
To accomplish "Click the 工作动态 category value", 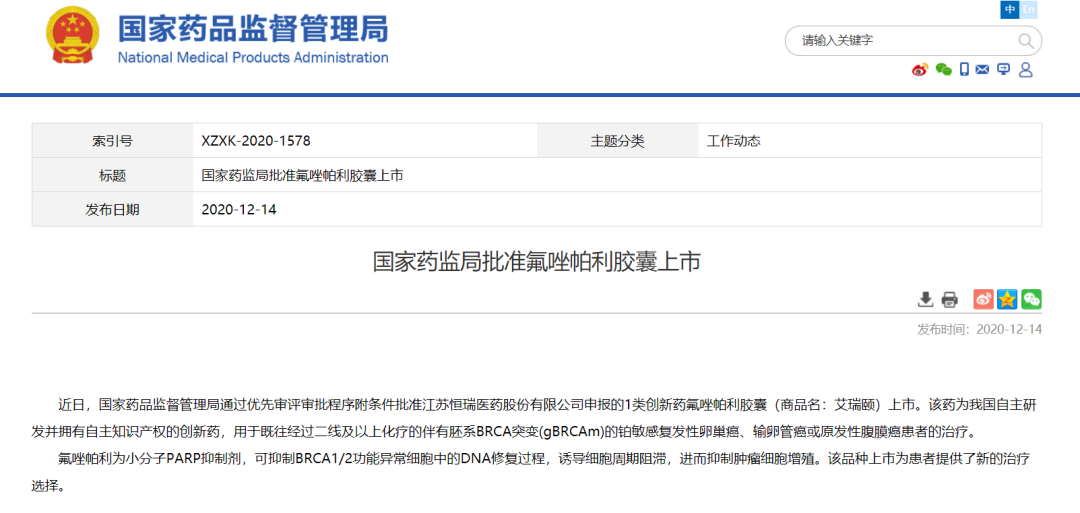I will [734, 141].
